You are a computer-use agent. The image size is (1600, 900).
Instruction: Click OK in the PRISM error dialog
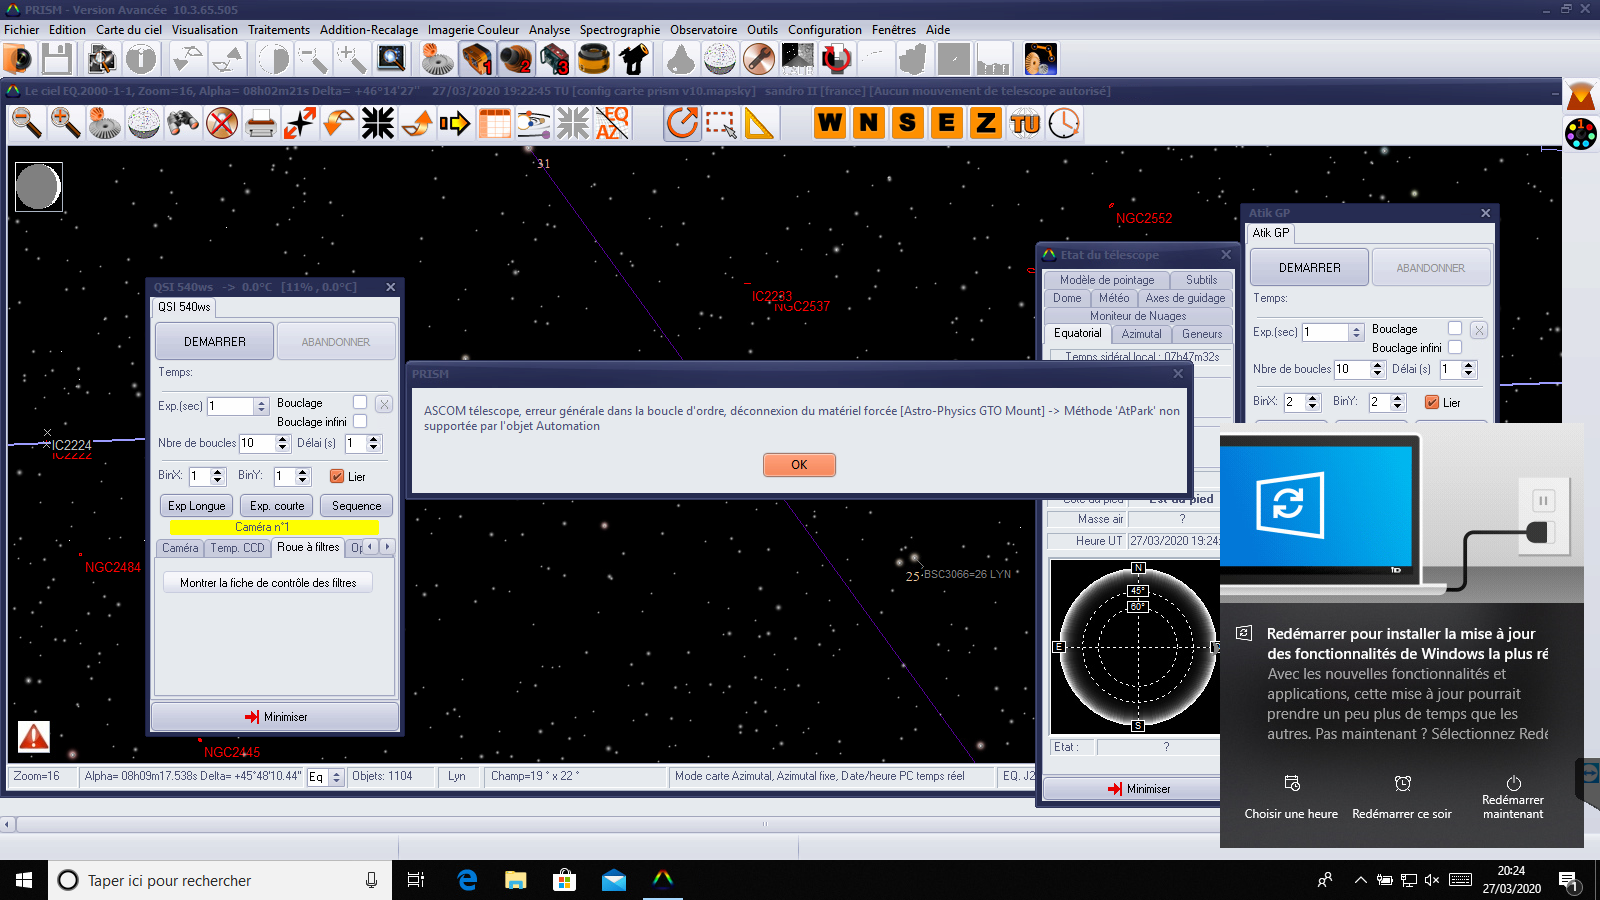(x=799, y=465)
